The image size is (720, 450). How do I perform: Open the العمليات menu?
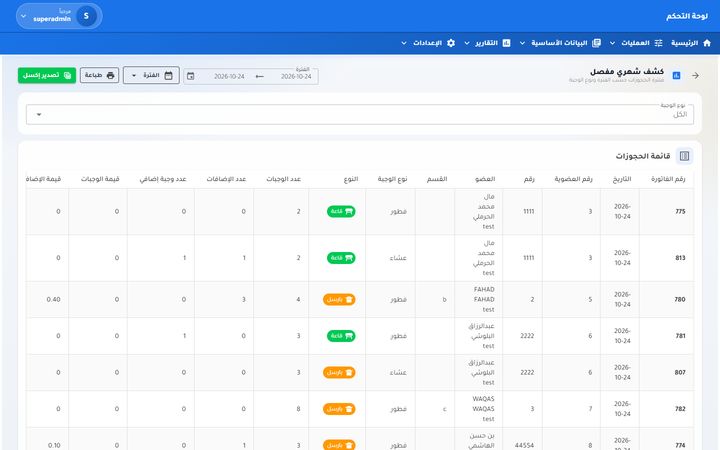click(x=641, y=43)
